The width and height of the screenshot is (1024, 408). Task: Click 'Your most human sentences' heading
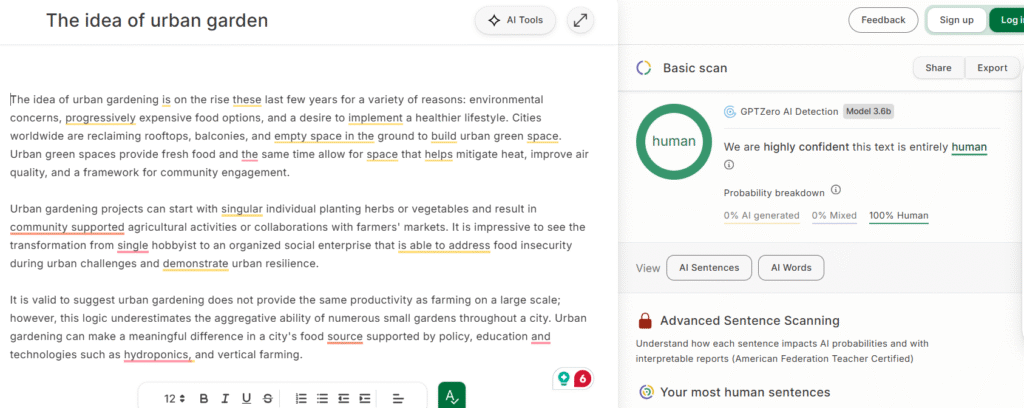click(x=745, y=392)
